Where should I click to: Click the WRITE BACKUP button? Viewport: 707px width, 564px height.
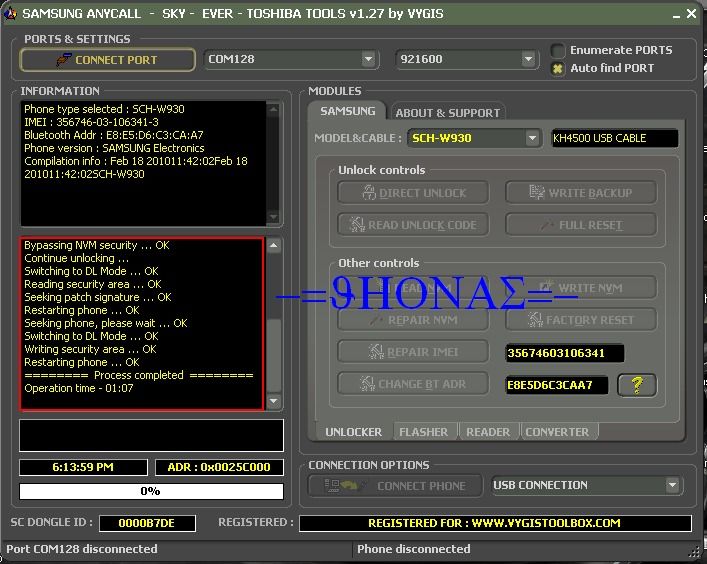point(581,193)
